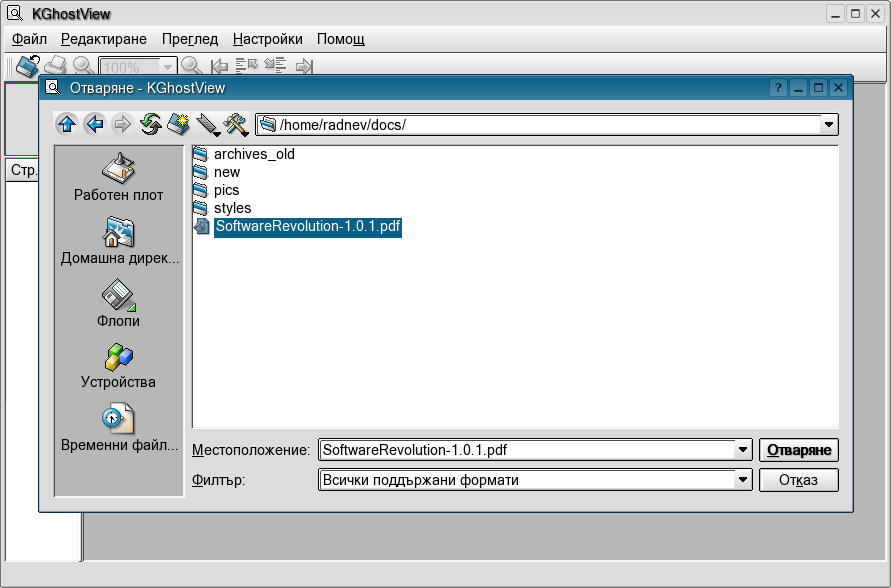Open Работен плот shortcut
The width and height of the screenshot is (891, 588).
click(x=118, y=178)
